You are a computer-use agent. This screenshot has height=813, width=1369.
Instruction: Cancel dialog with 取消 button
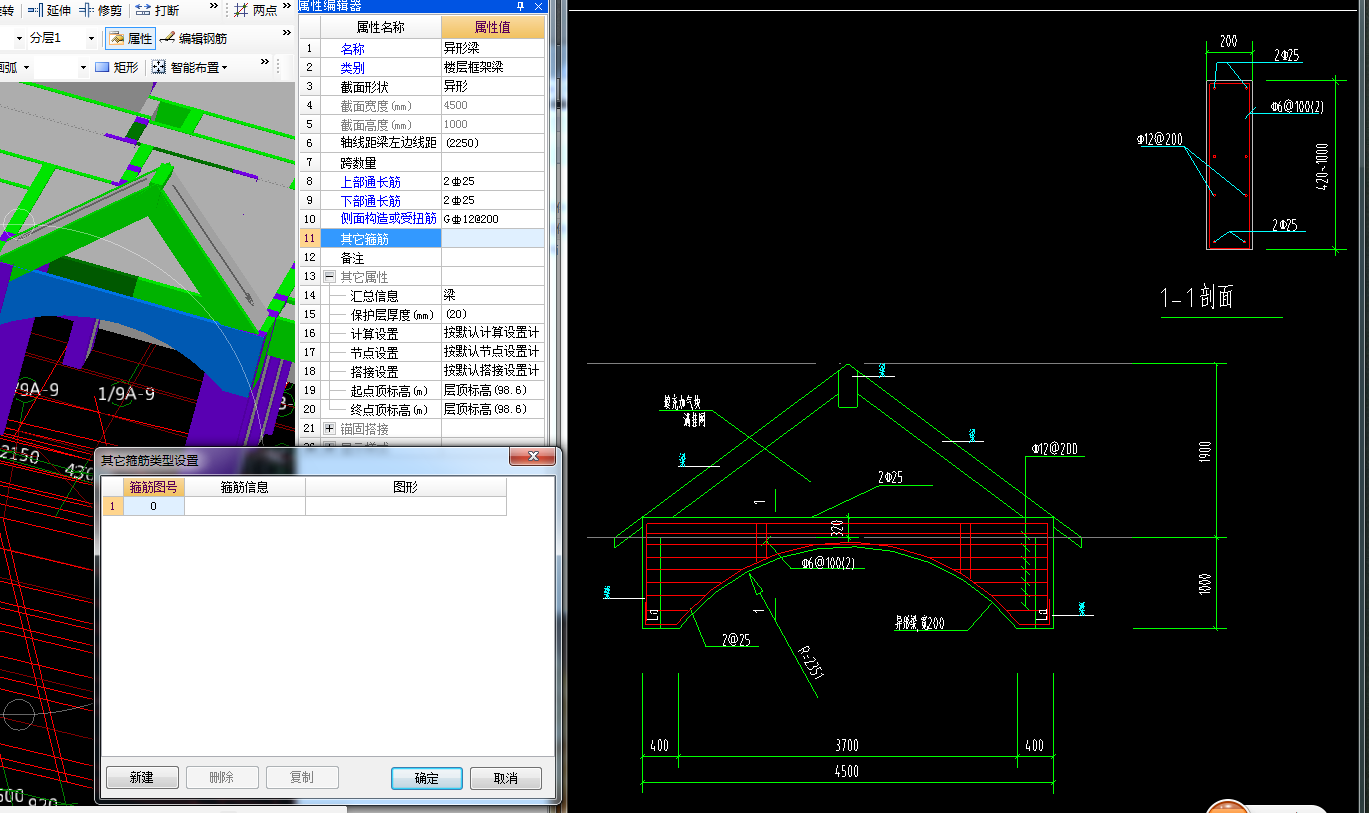pyautogui.click(x=506, y=778)
